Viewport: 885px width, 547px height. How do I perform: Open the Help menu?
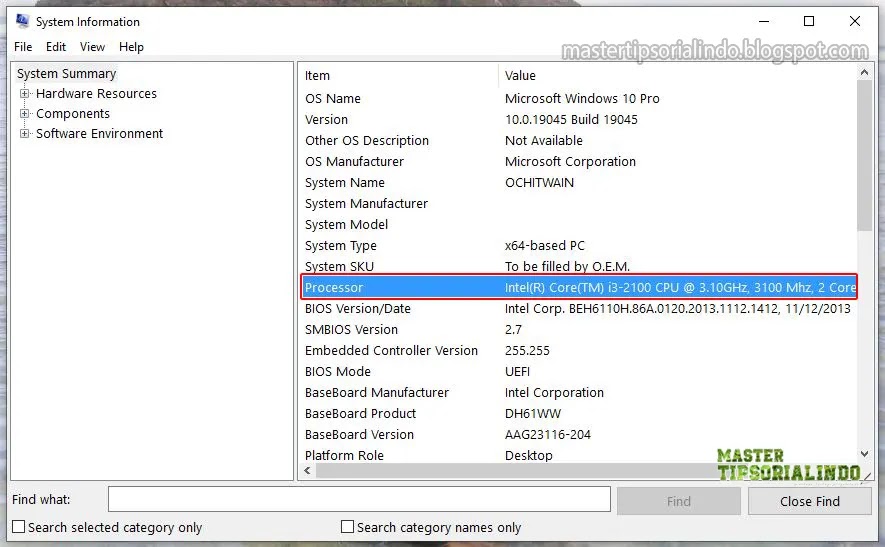[x=131, y=47]
